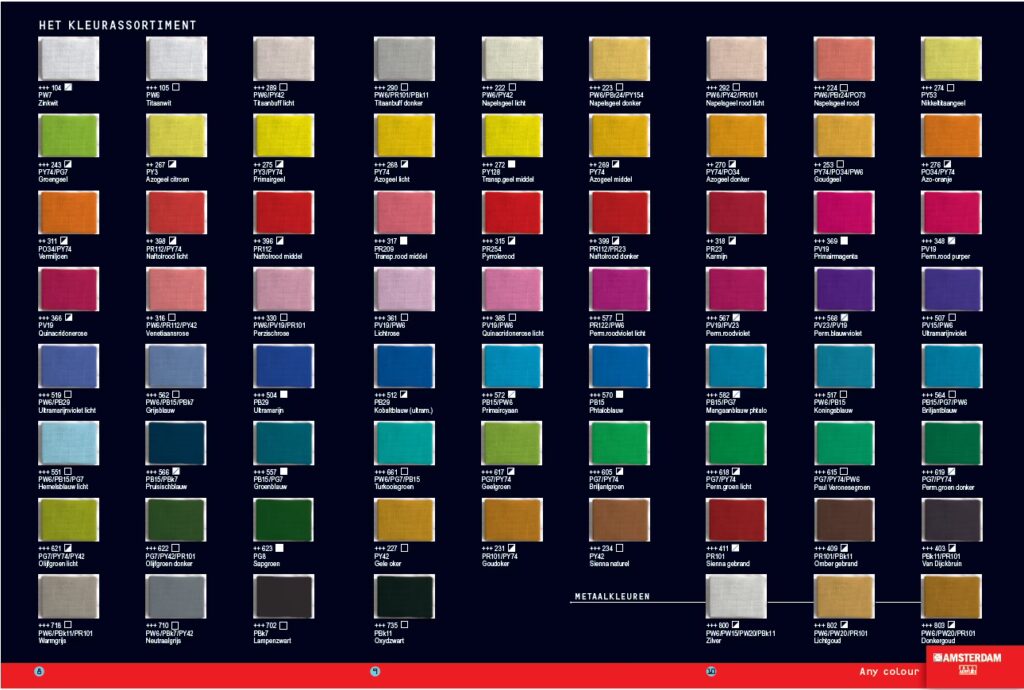Screen dimensions: 1024x690
Task: Click the 'Any colour' text
Action: [x=886, y=671]
